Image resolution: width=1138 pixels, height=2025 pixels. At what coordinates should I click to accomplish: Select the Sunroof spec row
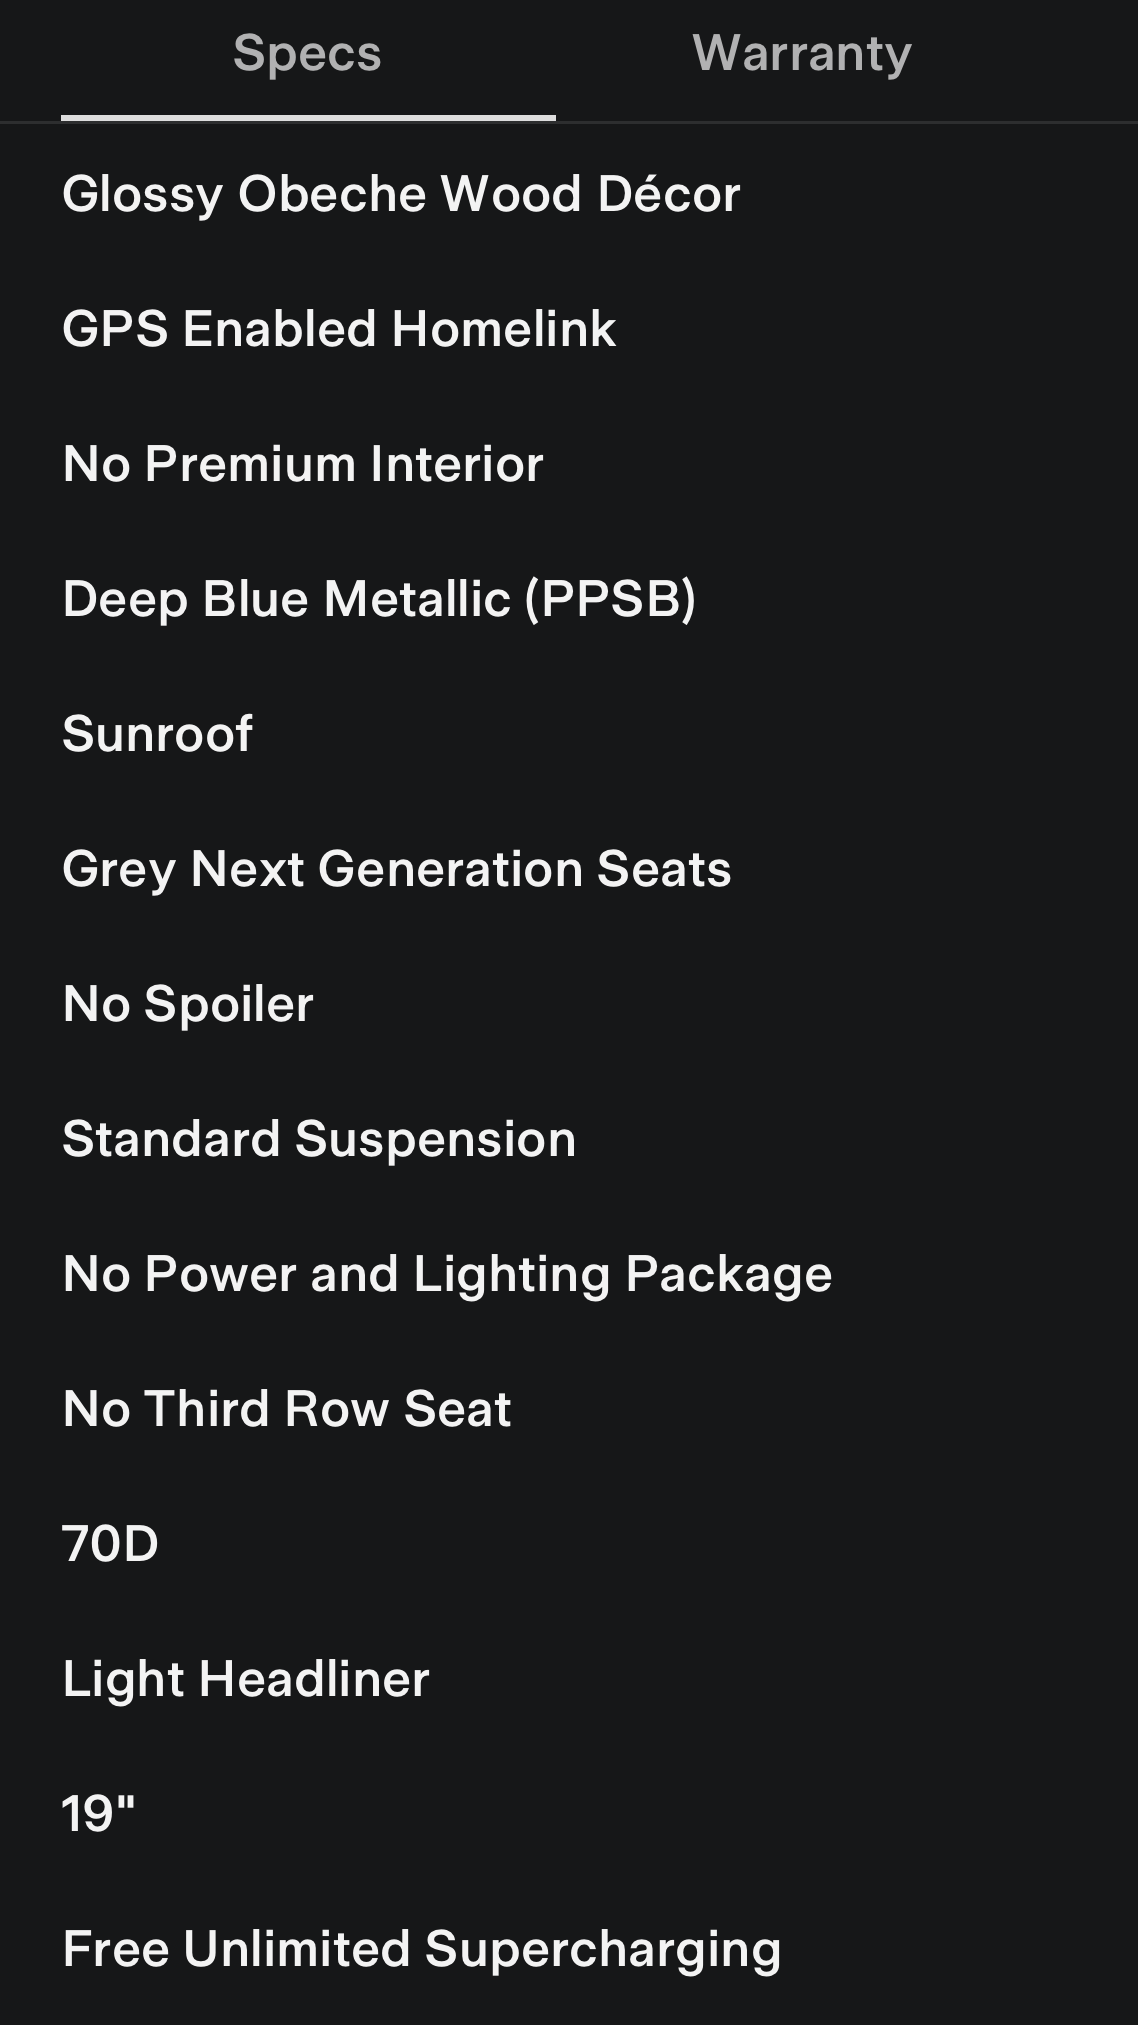pyautogui.click(x=157, y=734)
